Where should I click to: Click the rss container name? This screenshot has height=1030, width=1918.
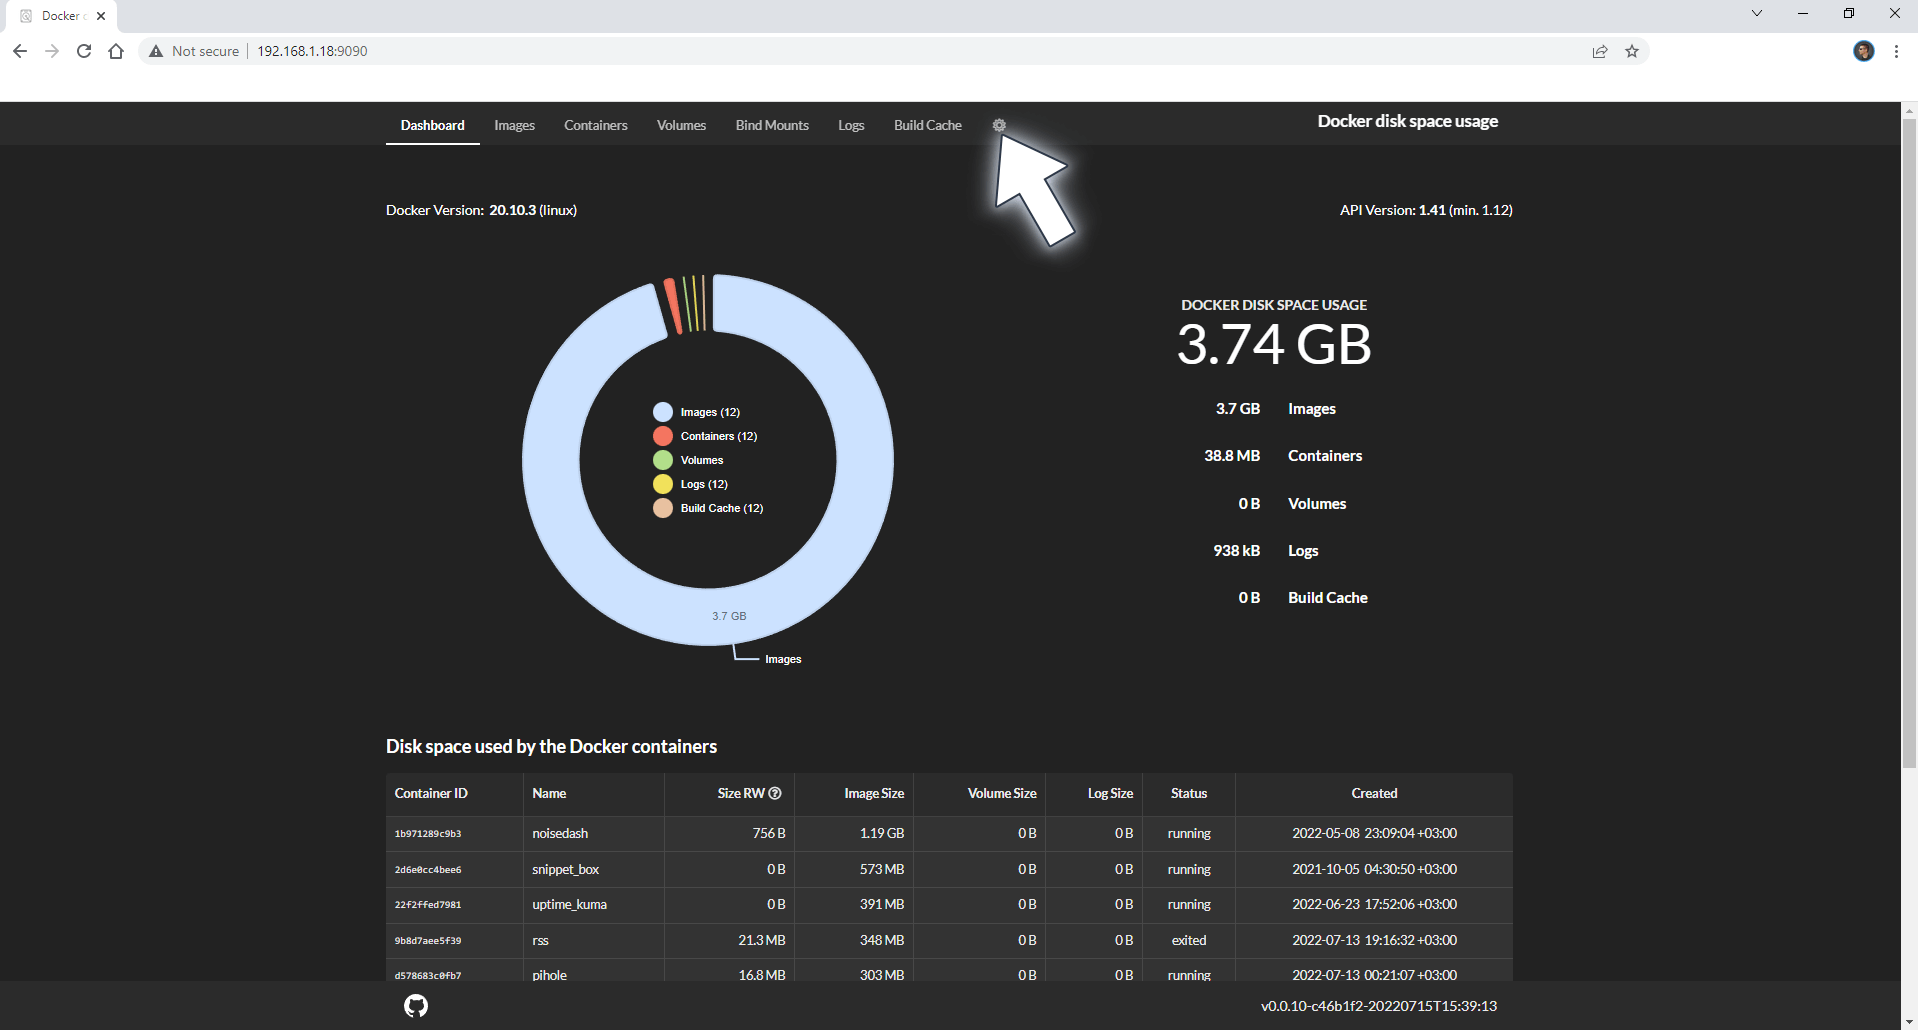coord(540,940)
